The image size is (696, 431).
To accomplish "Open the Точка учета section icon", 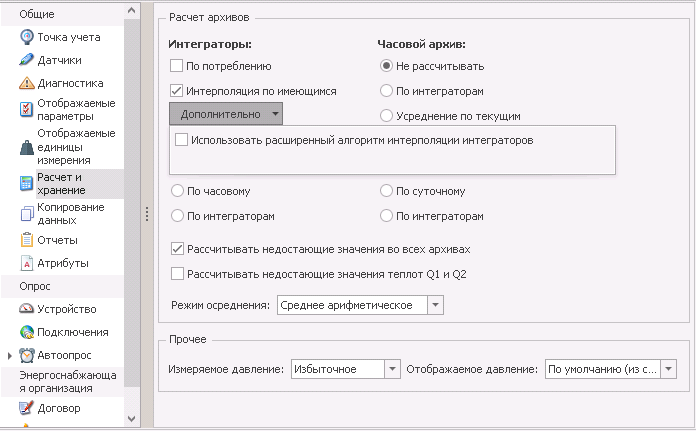I will pos(27,37).
